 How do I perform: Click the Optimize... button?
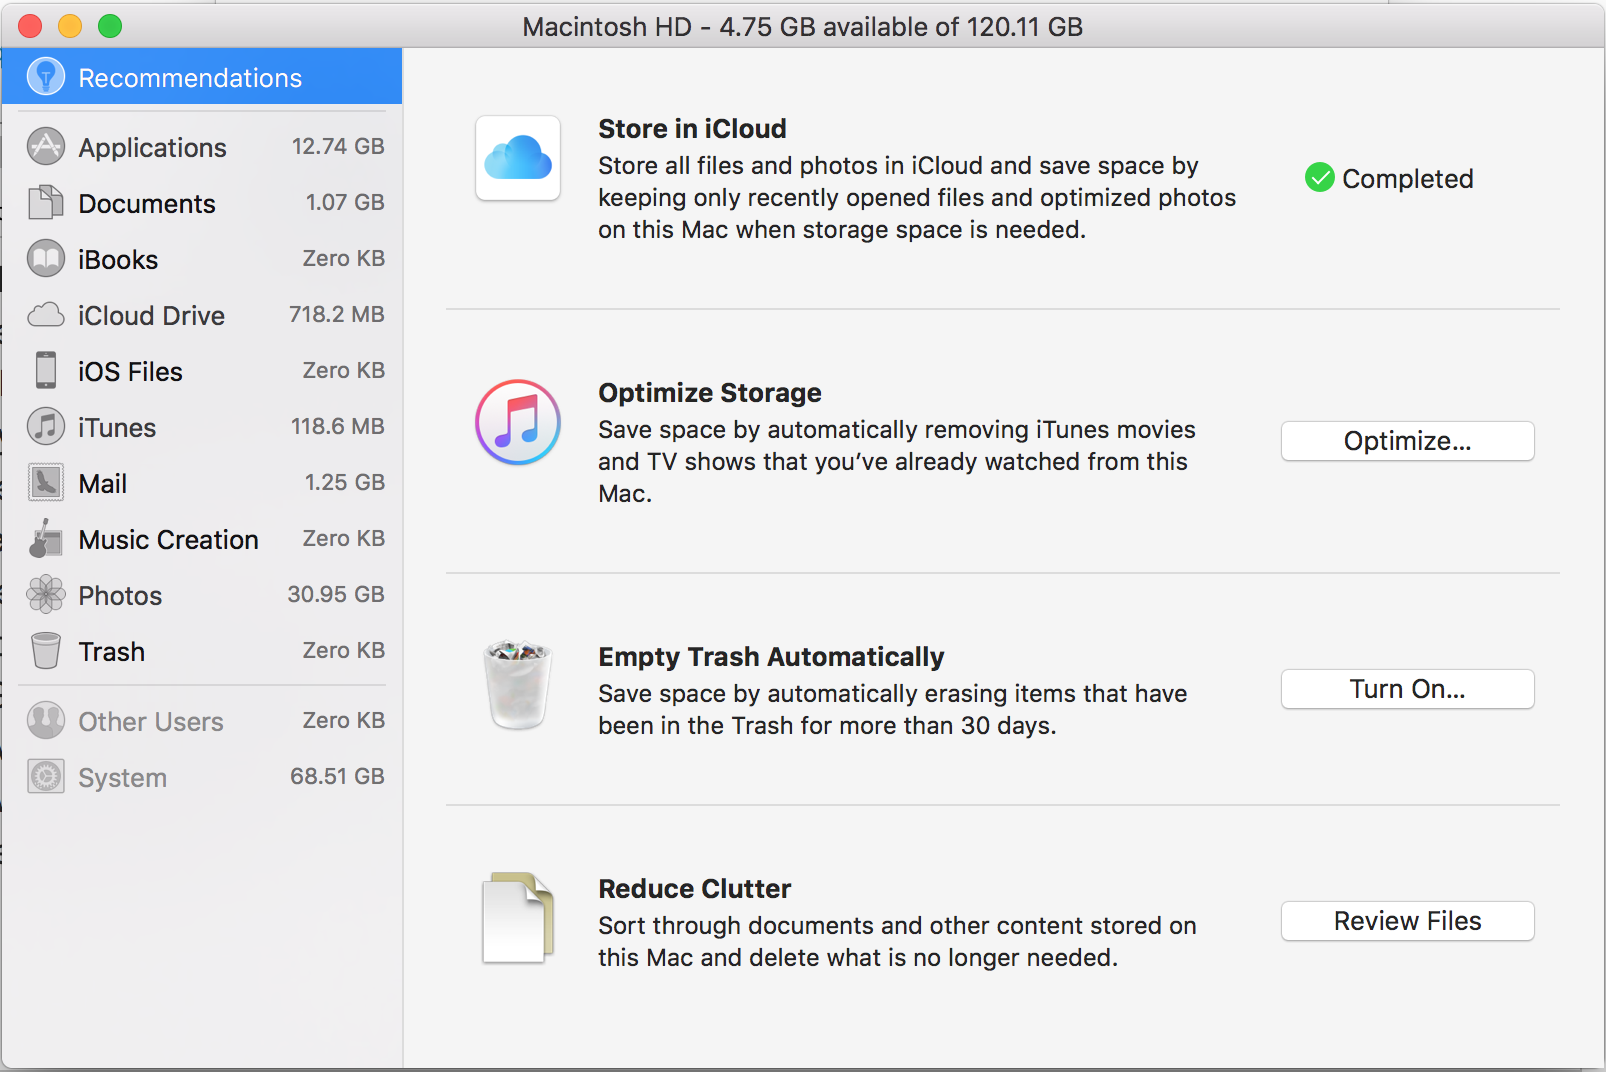pyautogui.click(x=1408, y=441)
